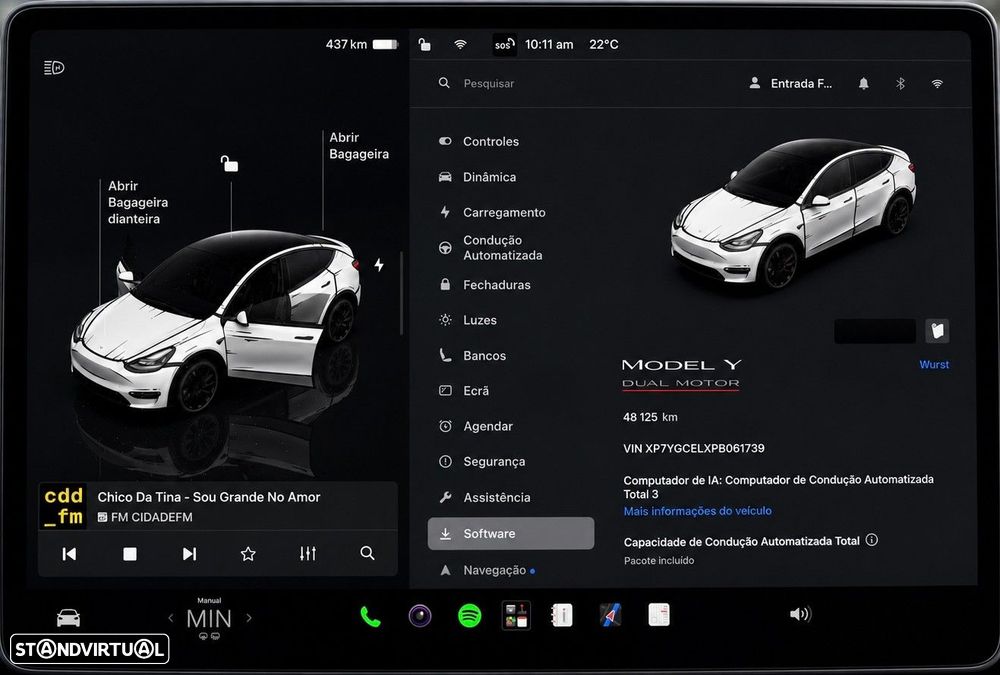
Task: Launch the navigation arrow app in dock
Action: point(610,615)
